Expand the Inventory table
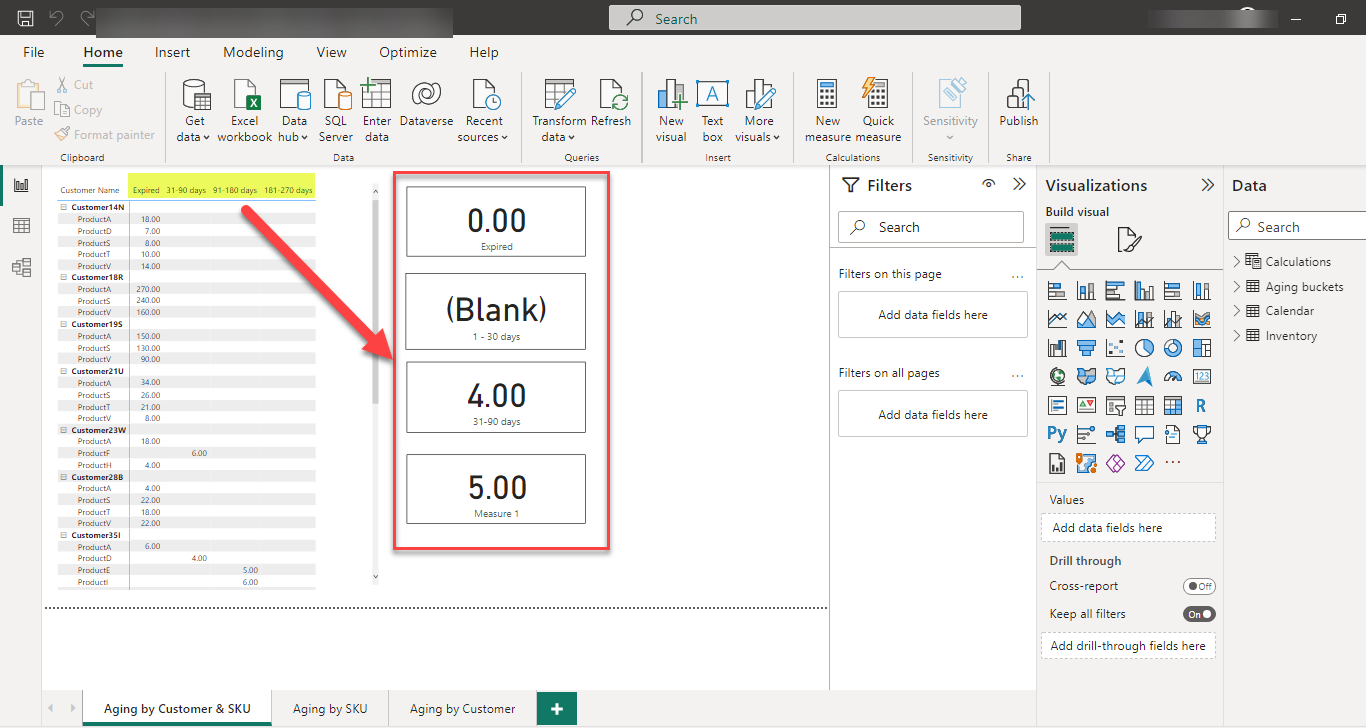The width and height of the screenshot is (1366, 728). tap(1237, 336)
